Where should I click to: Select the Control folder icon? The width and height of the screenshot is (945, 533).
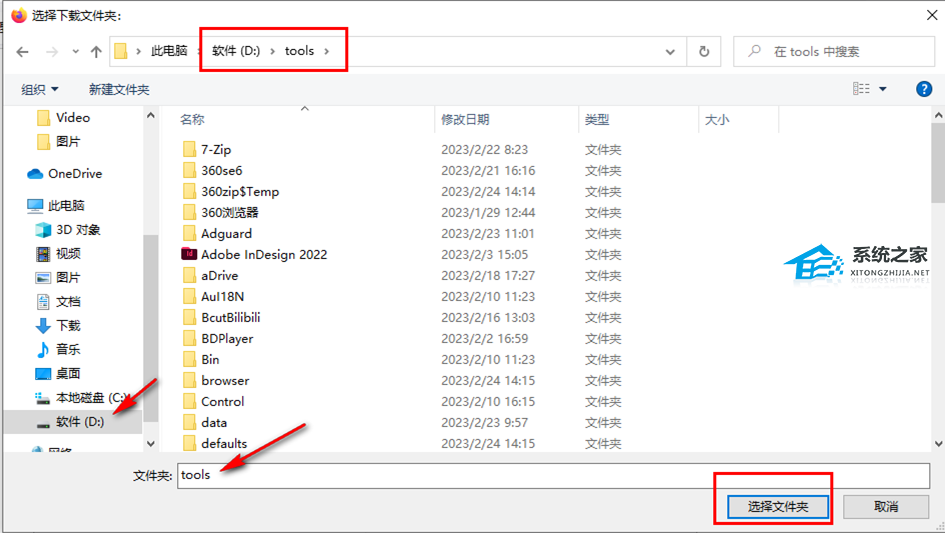point(189,402)
